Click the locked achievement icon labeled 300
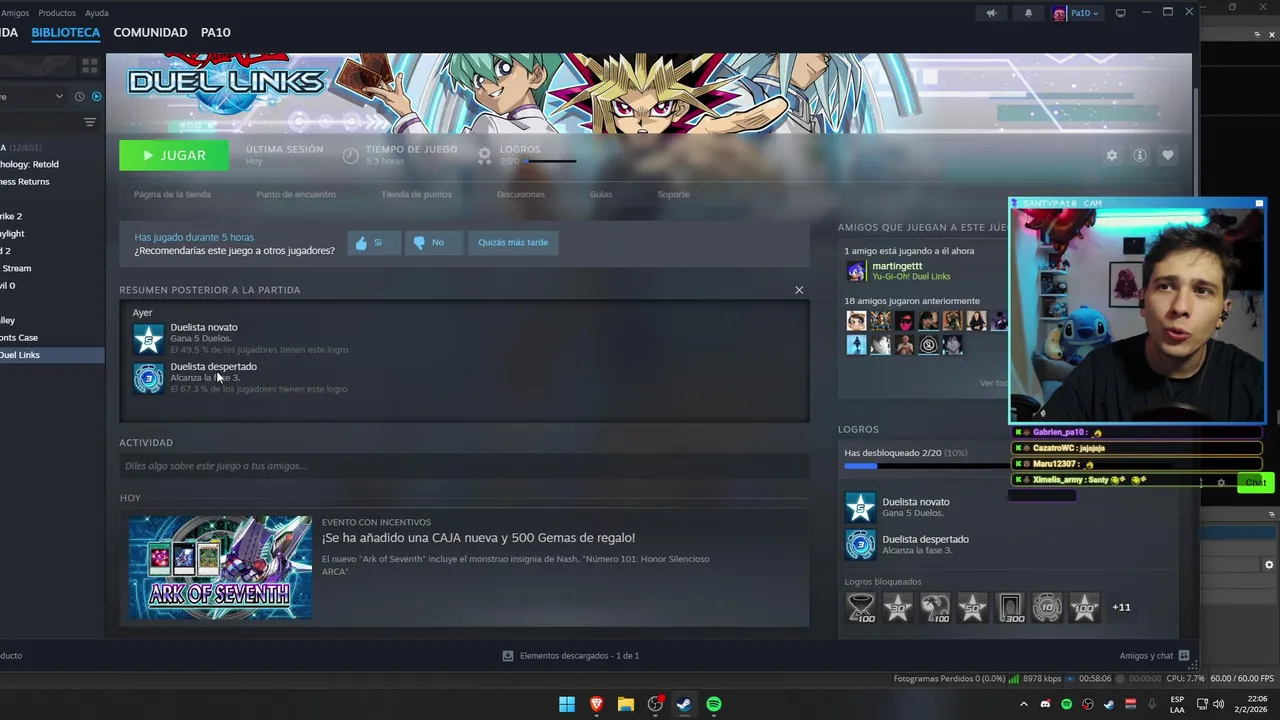Image resolution: width=1280 pixels, height=720 pixels. 1010,607
